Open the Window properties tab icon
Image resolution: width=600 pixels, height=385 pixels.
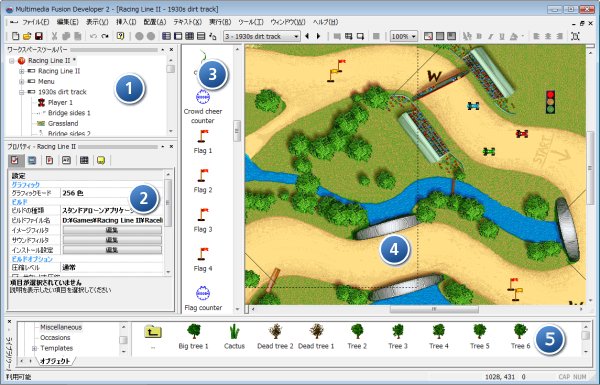coord(32,160)
